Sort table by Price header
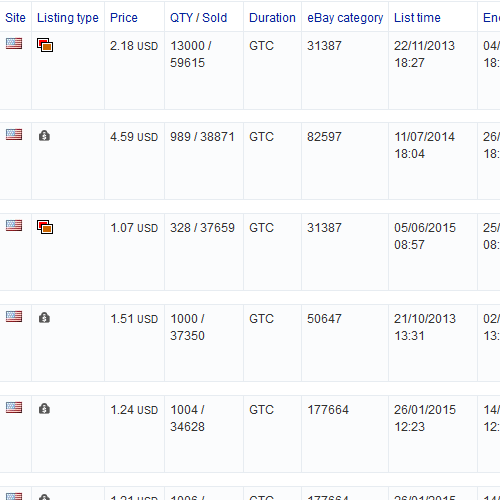Screen dimensions: 500x500 pyautogui.click(x=124, y=18)
